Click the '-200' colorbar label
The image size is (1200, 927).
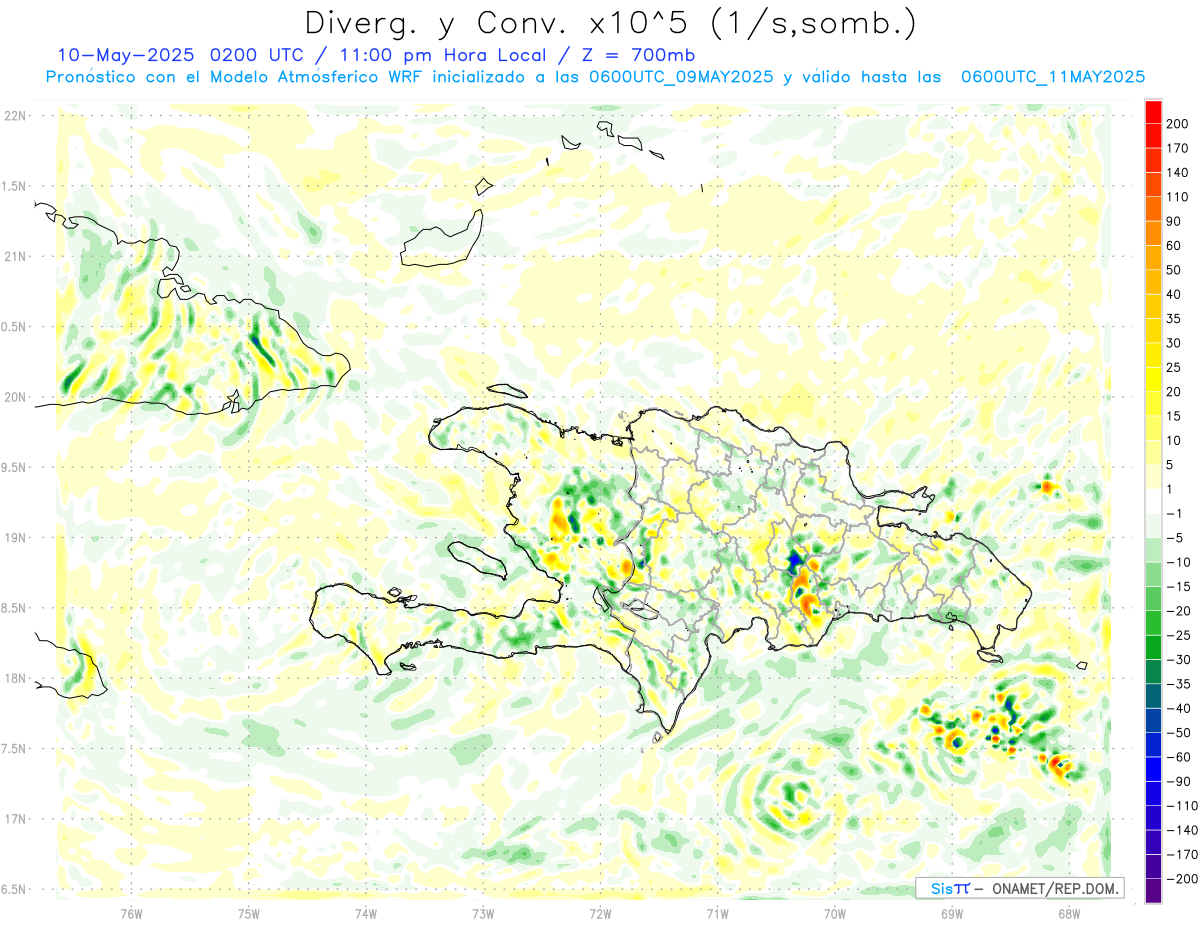click(1181, 879)
